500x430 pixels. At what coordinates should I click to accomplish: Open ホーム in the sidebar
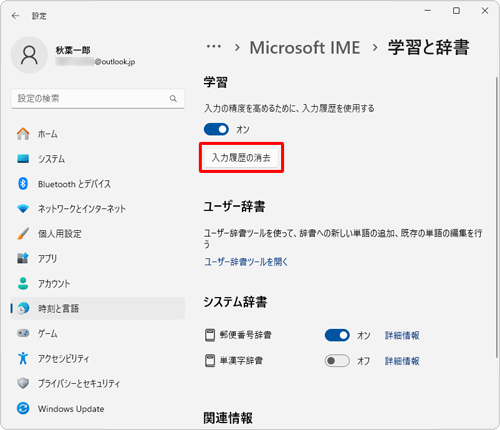pos(98,134)
